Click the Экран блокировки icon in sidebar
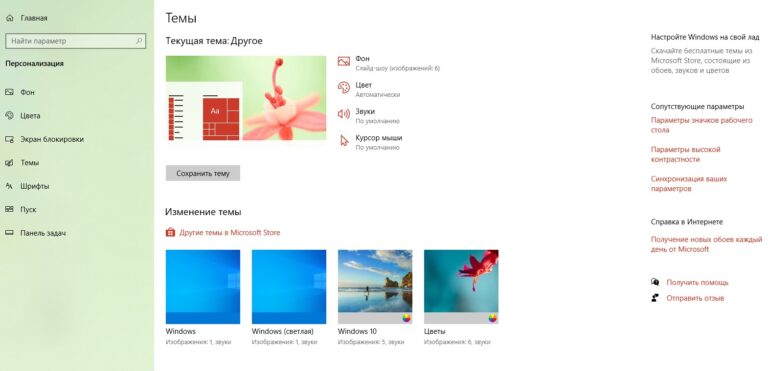 tap(9, 139)
